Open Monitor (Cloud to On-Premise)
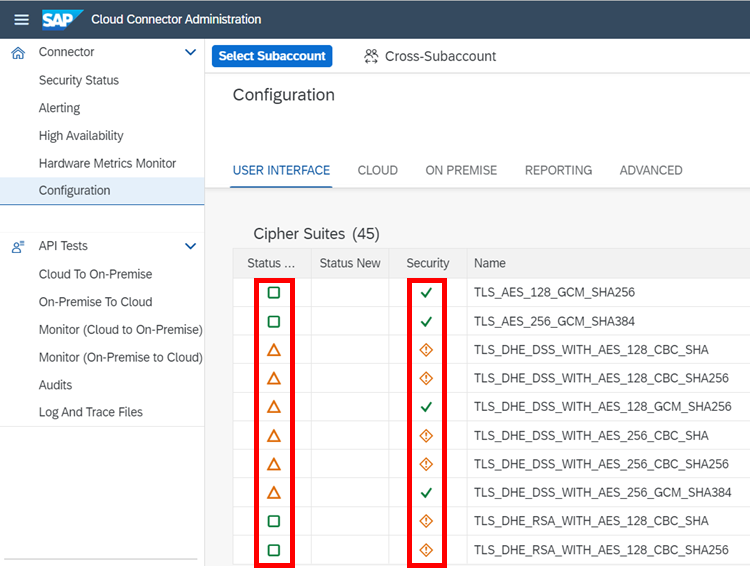This screenshot has width=750, height=568. (x=121, y=330)
